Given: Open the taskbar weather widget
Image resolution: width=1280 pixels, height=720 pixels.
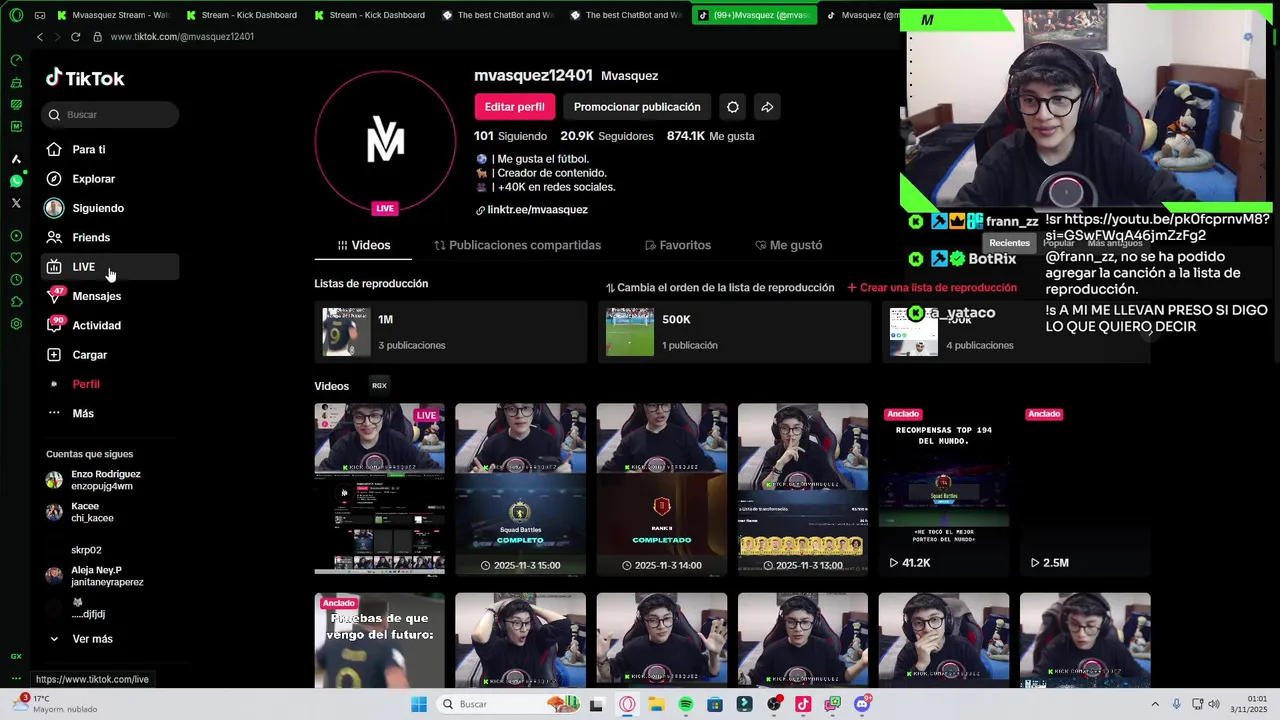Looking at the screenshot, I should (55, 704).
